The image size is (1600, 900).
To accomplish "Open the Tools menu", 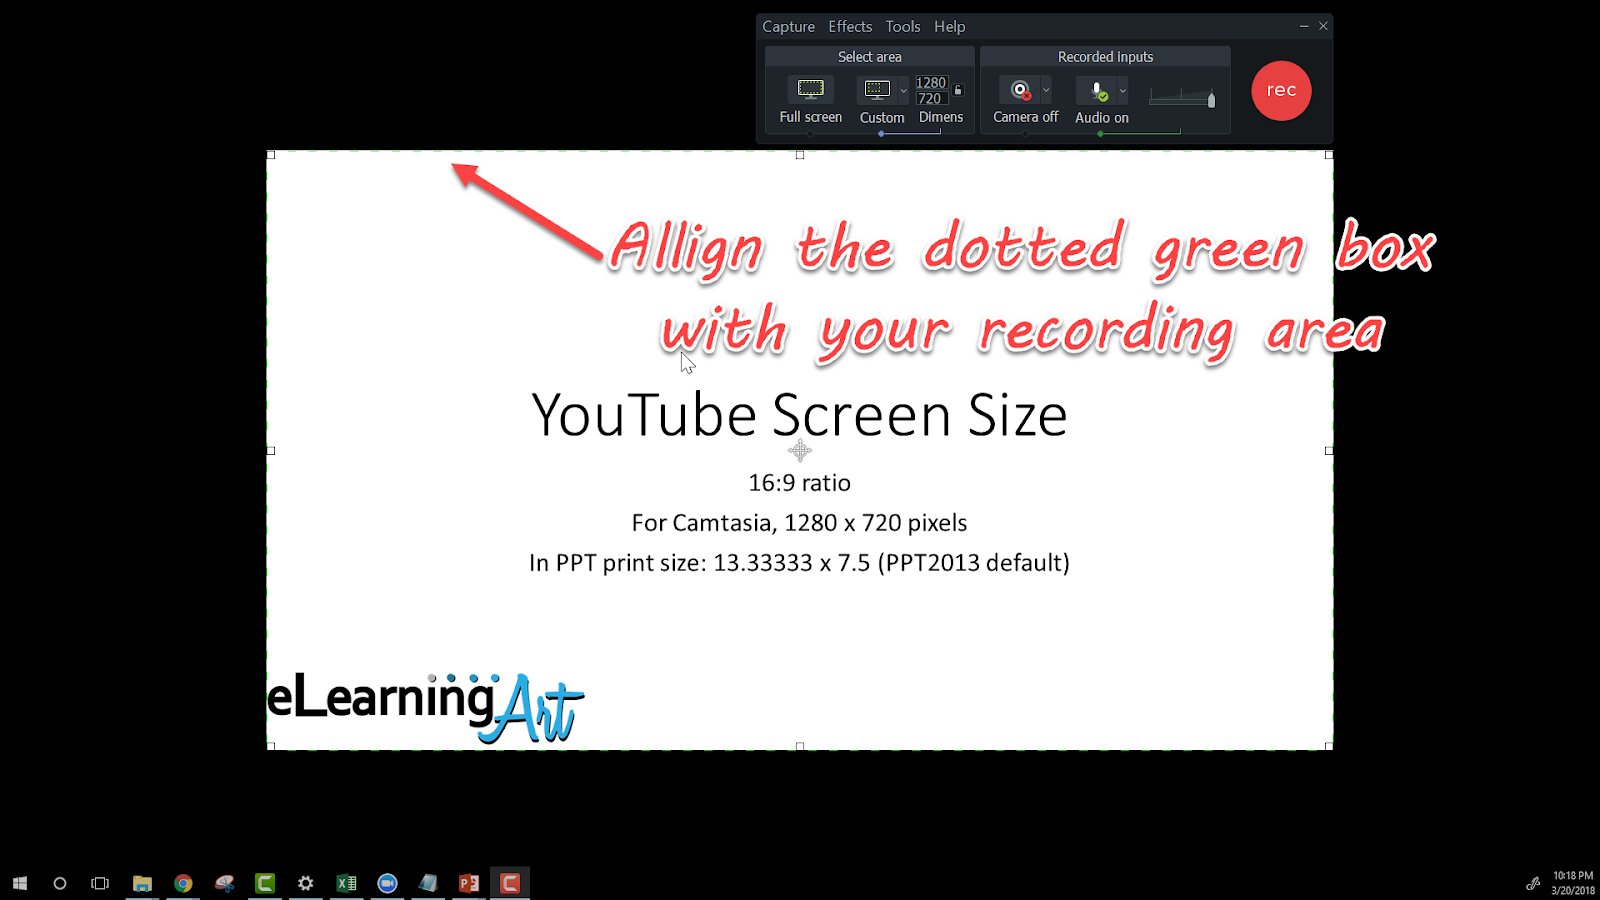I will point(903,27).
